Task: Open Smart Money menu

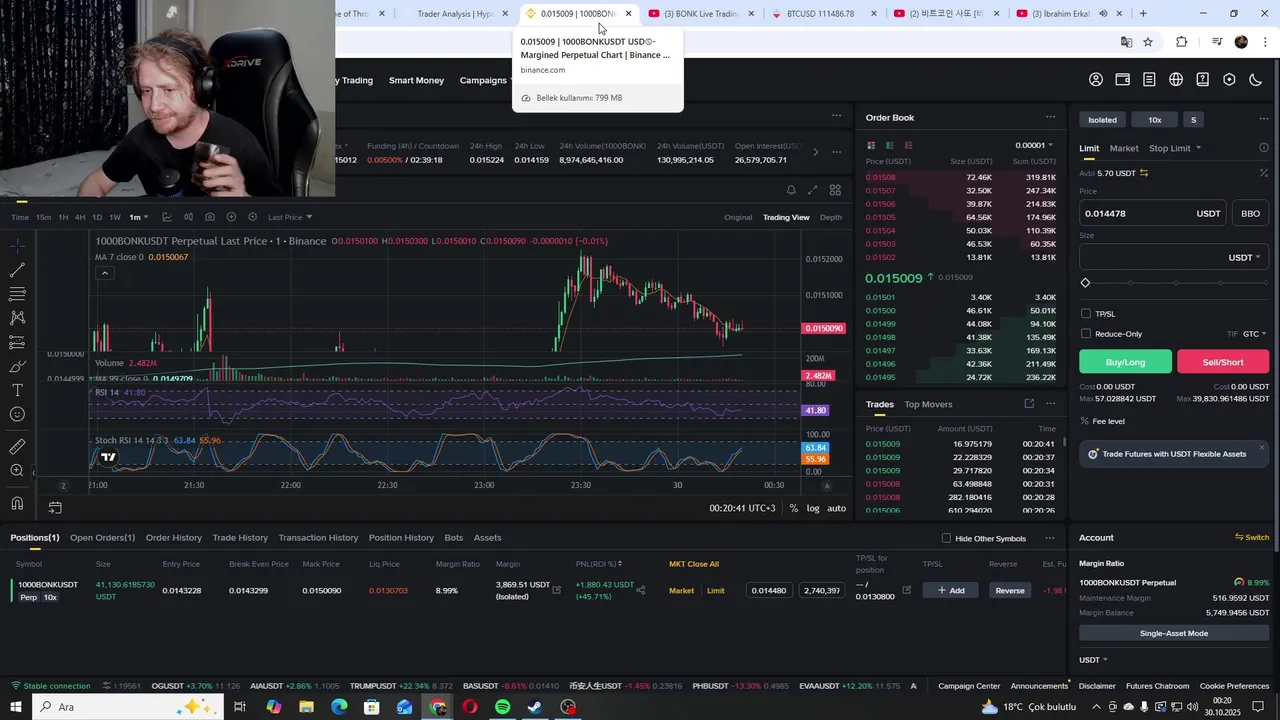Action: (x=416, y=80)
